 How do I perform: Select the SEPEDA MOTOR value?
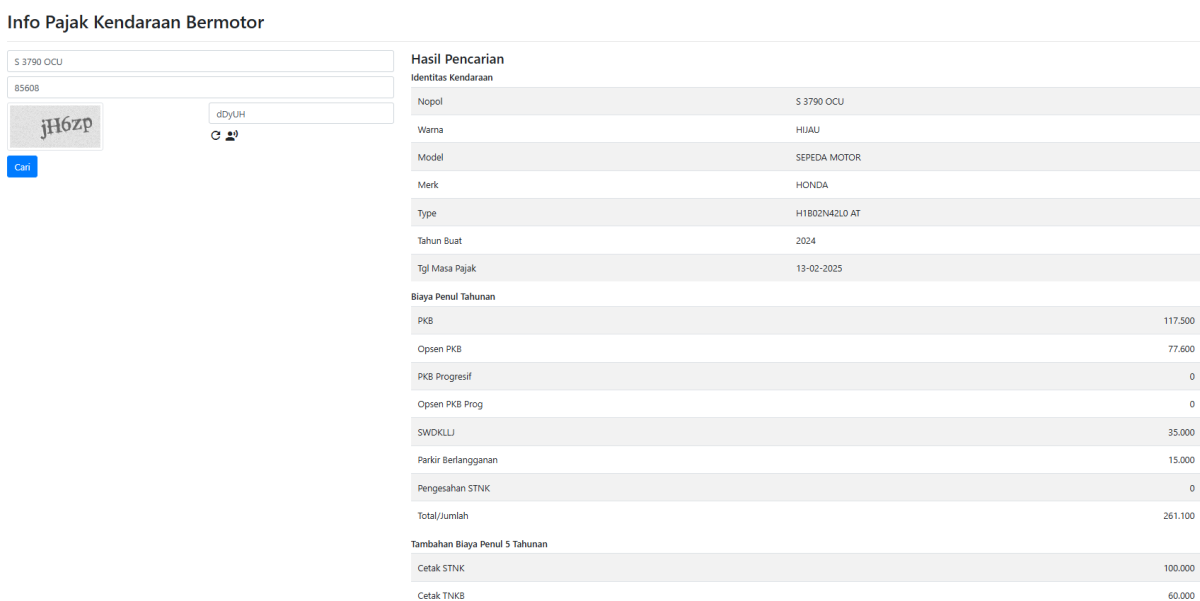pos(828,157)
